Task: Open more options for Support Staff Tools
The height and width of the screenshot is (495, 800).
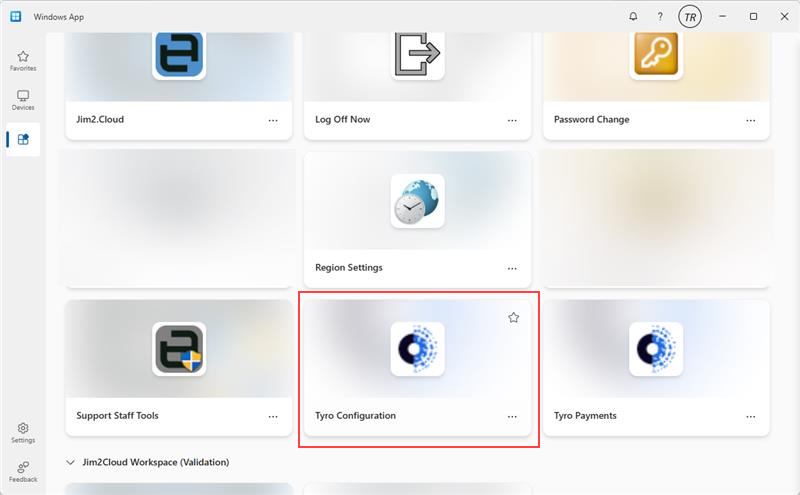Action: point(273,416)
